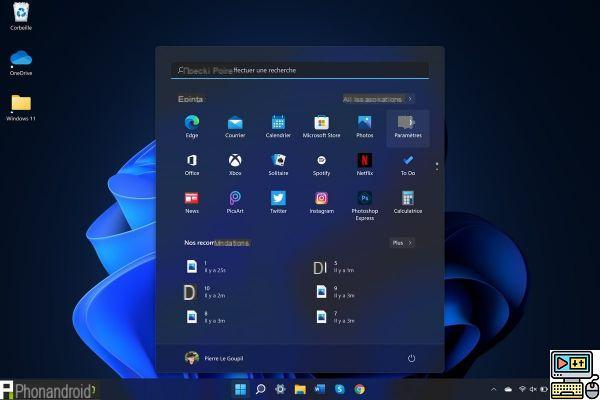Launch the Office app
Viewport: 600px width, 400px height.
point(192,164)
